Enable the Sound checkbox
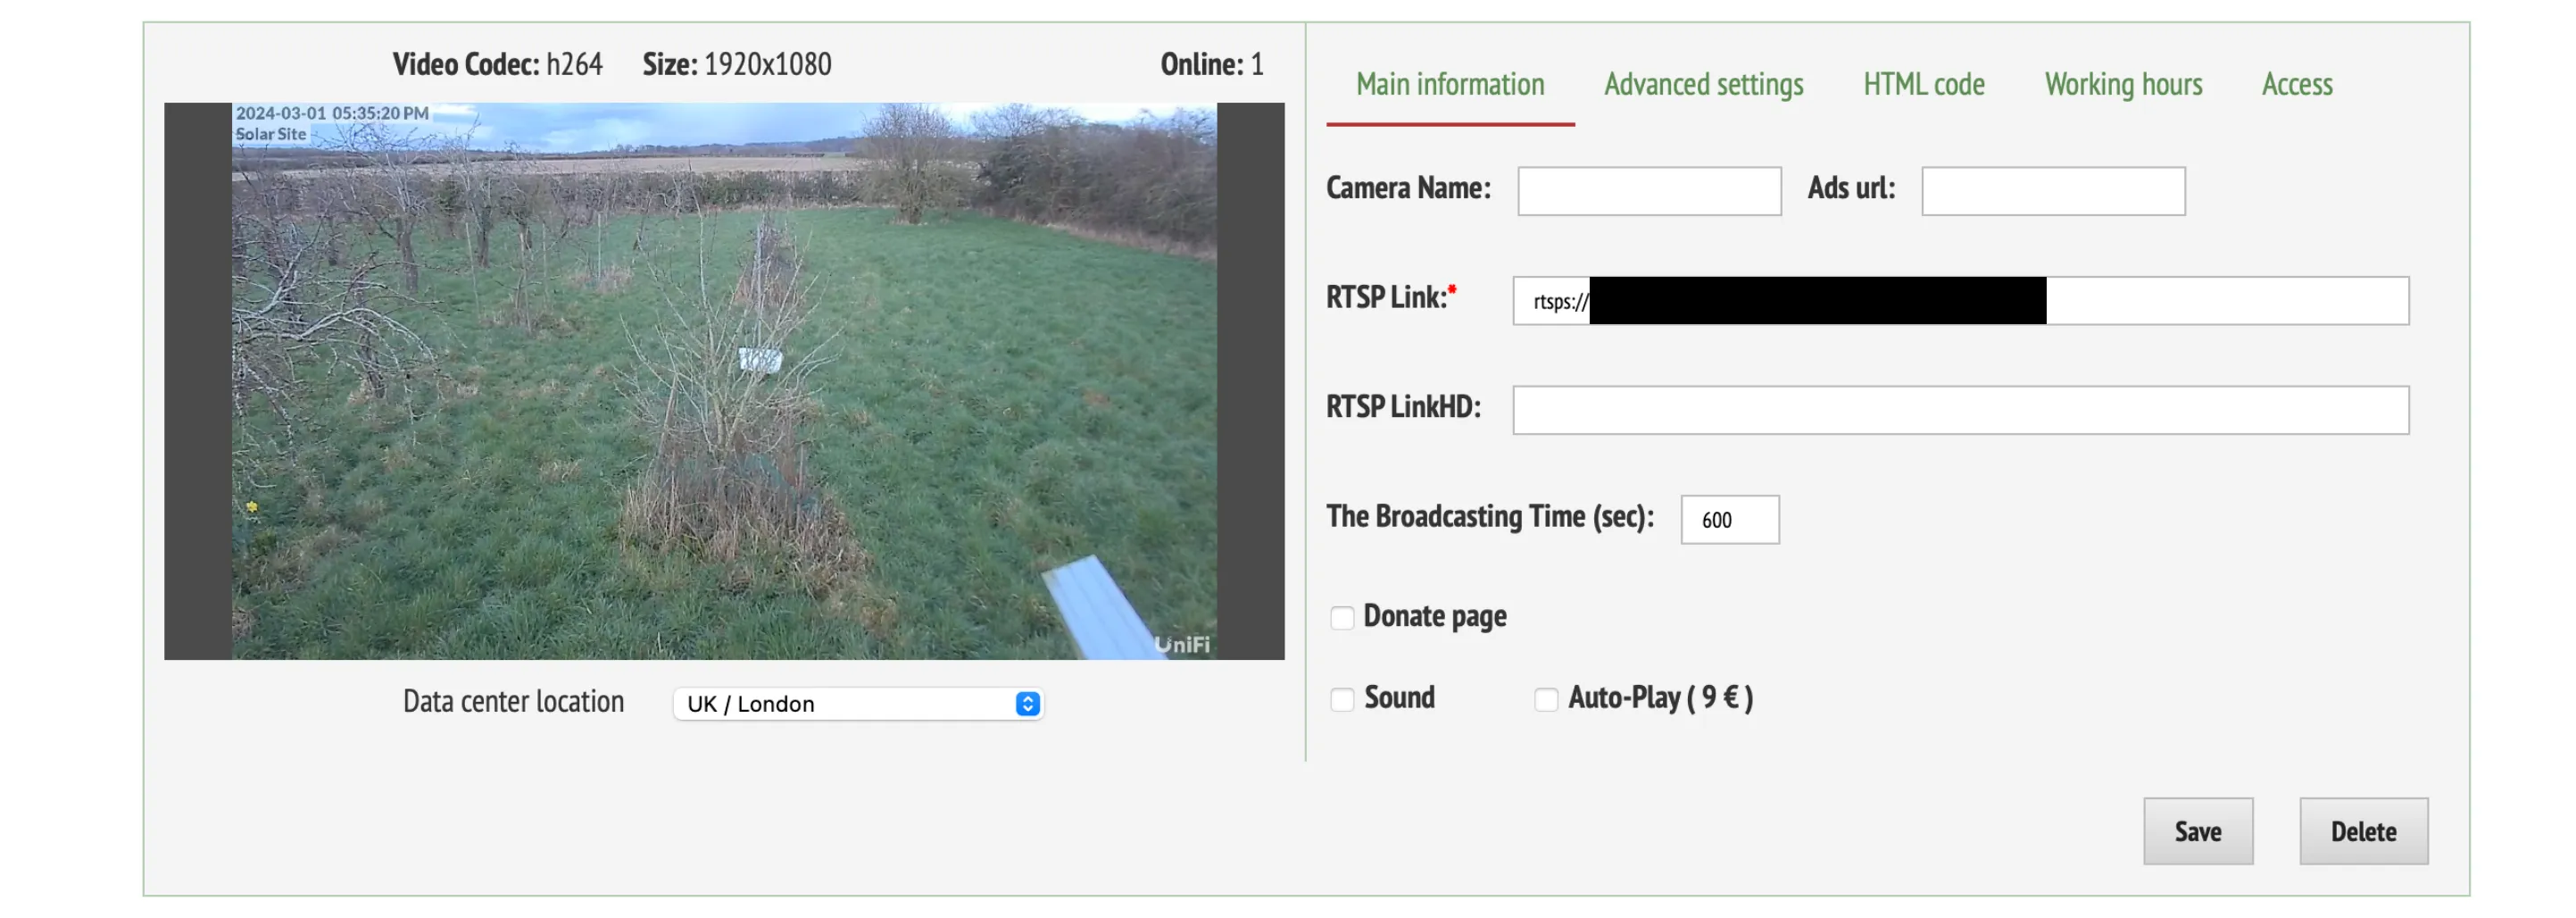 pyautogui.click(x=1342, y=698)
